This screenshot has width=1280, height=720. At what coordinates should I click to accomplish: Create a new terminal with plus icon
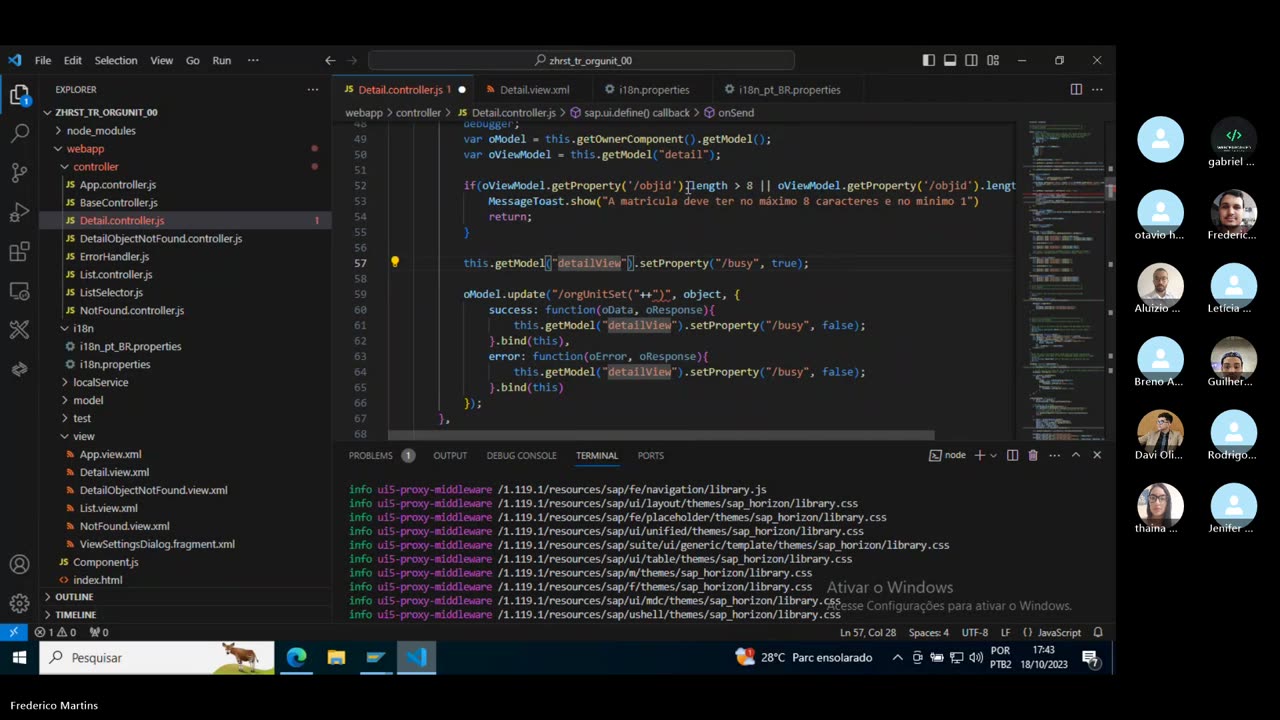point(980,455)
